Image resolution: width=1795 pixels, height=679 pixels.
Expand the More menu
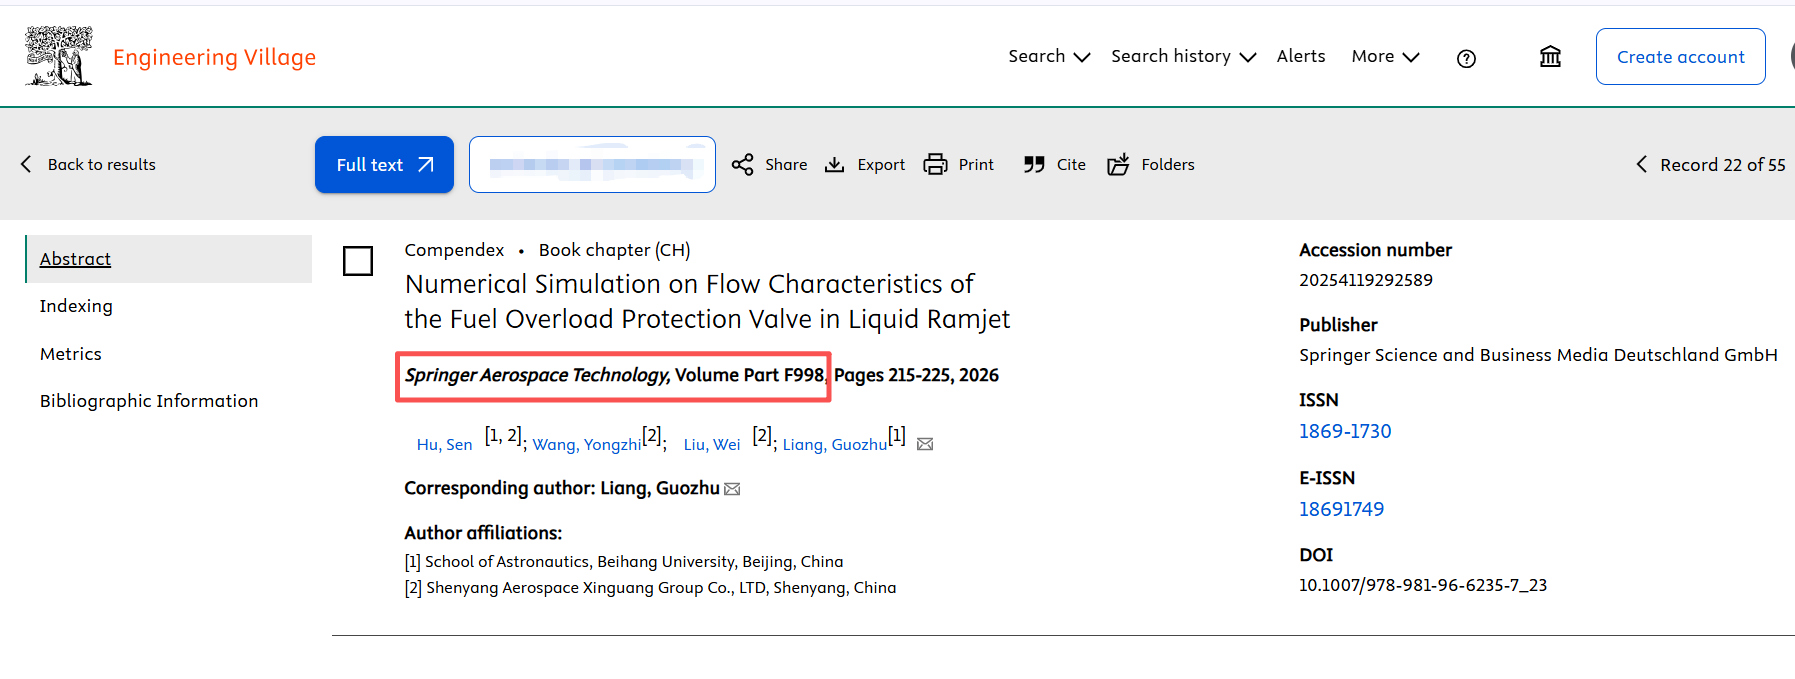pos(1384,57)
